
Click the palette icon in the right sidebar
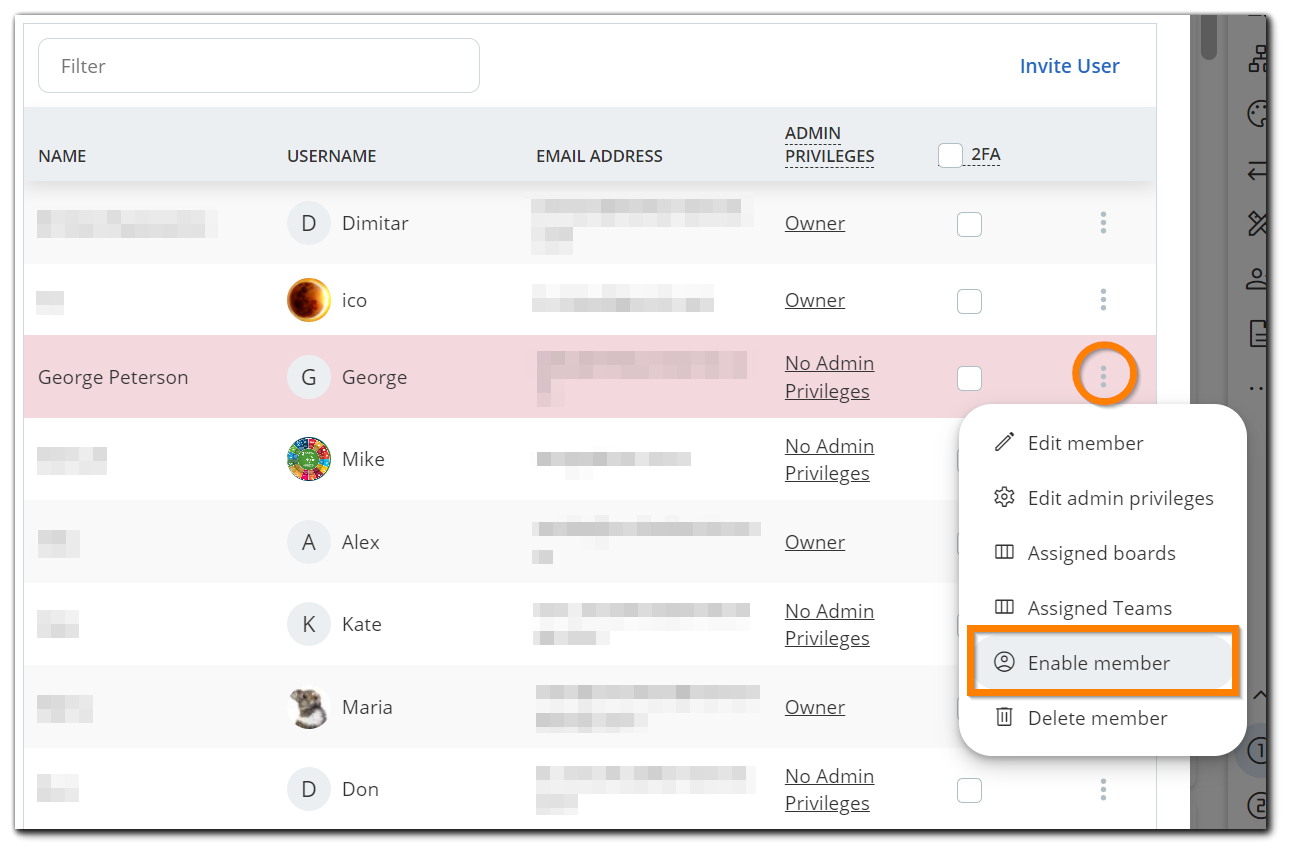click(x=1257, y=114)
